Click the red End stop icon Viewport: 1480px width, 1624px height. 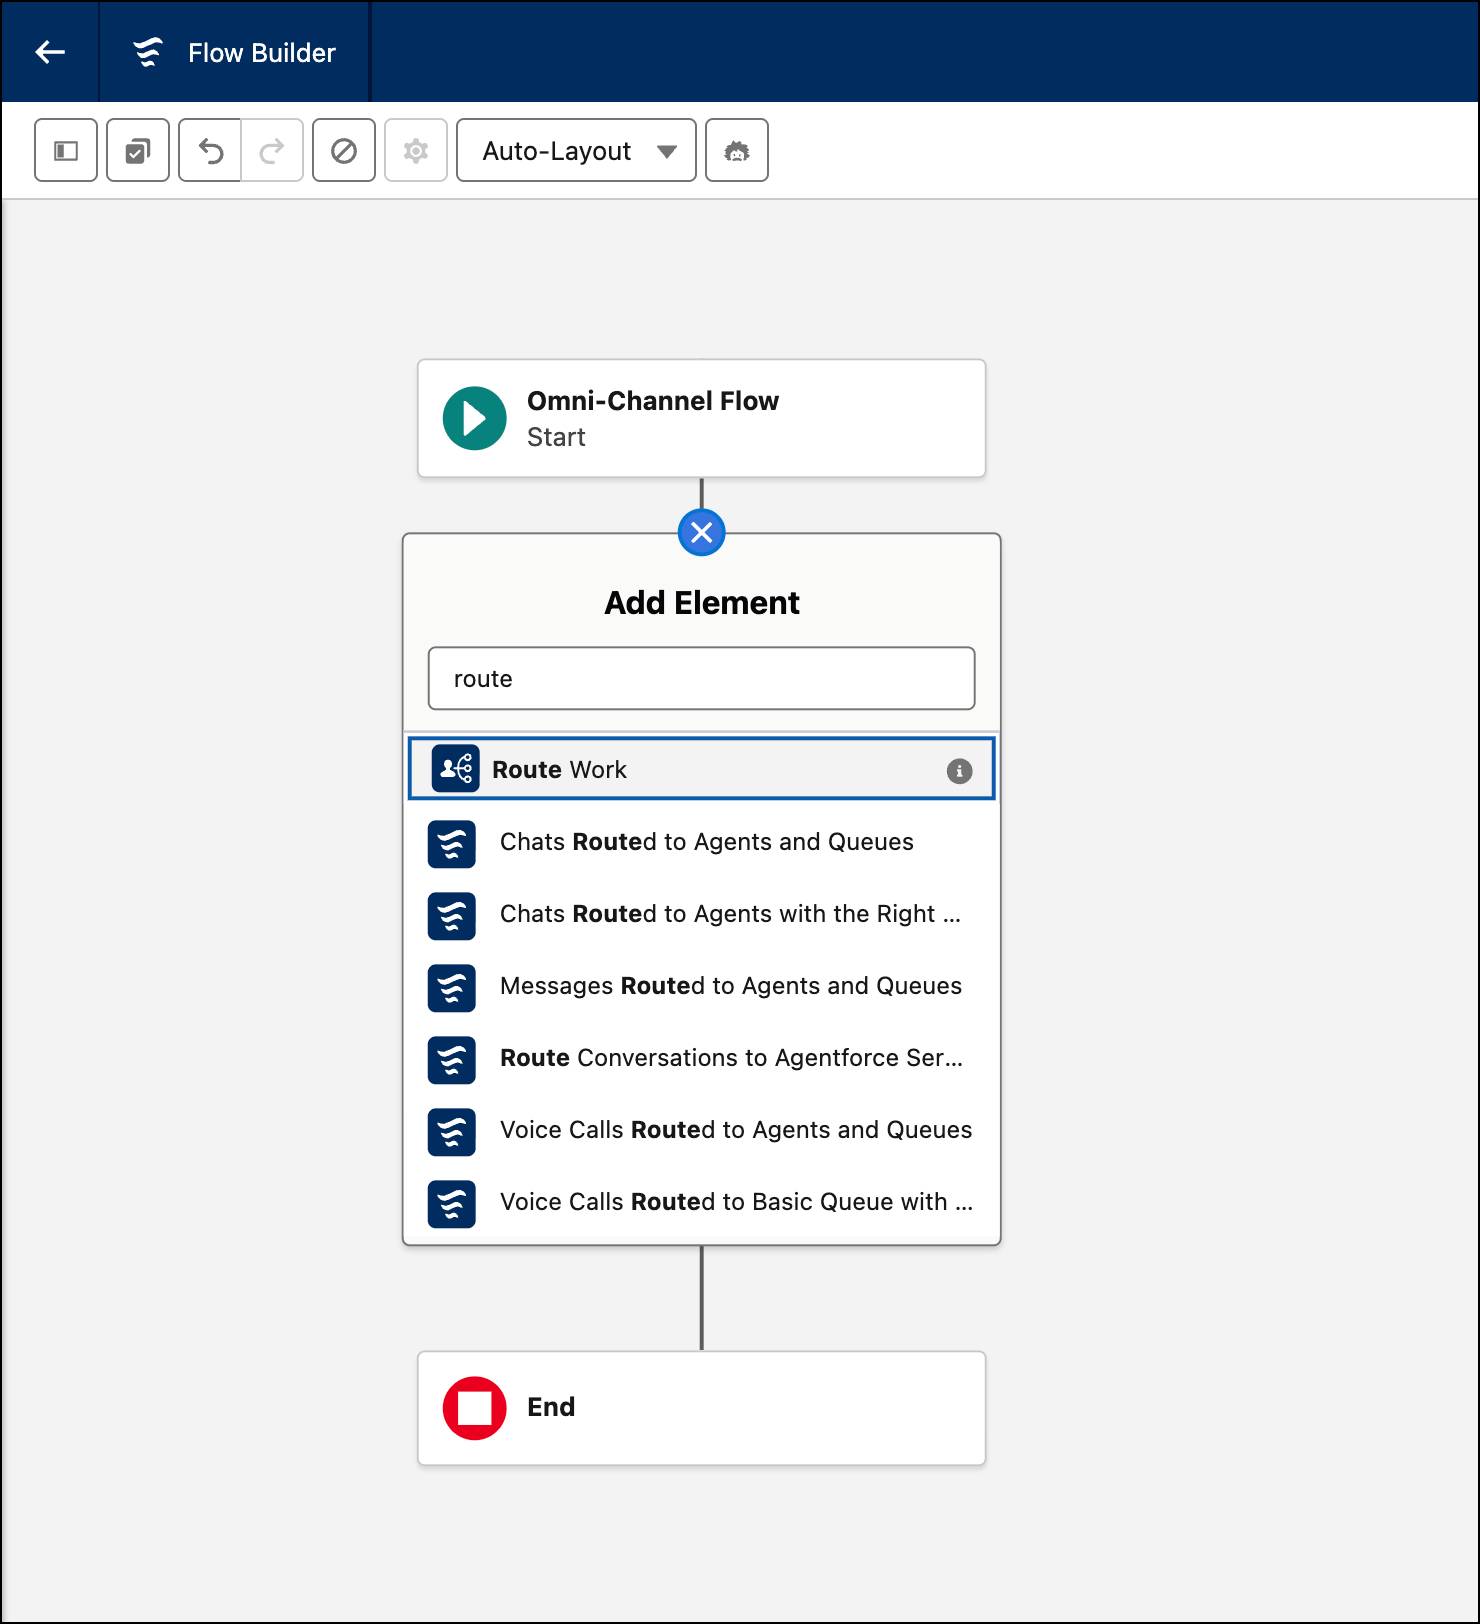[x=475, y=1408]
